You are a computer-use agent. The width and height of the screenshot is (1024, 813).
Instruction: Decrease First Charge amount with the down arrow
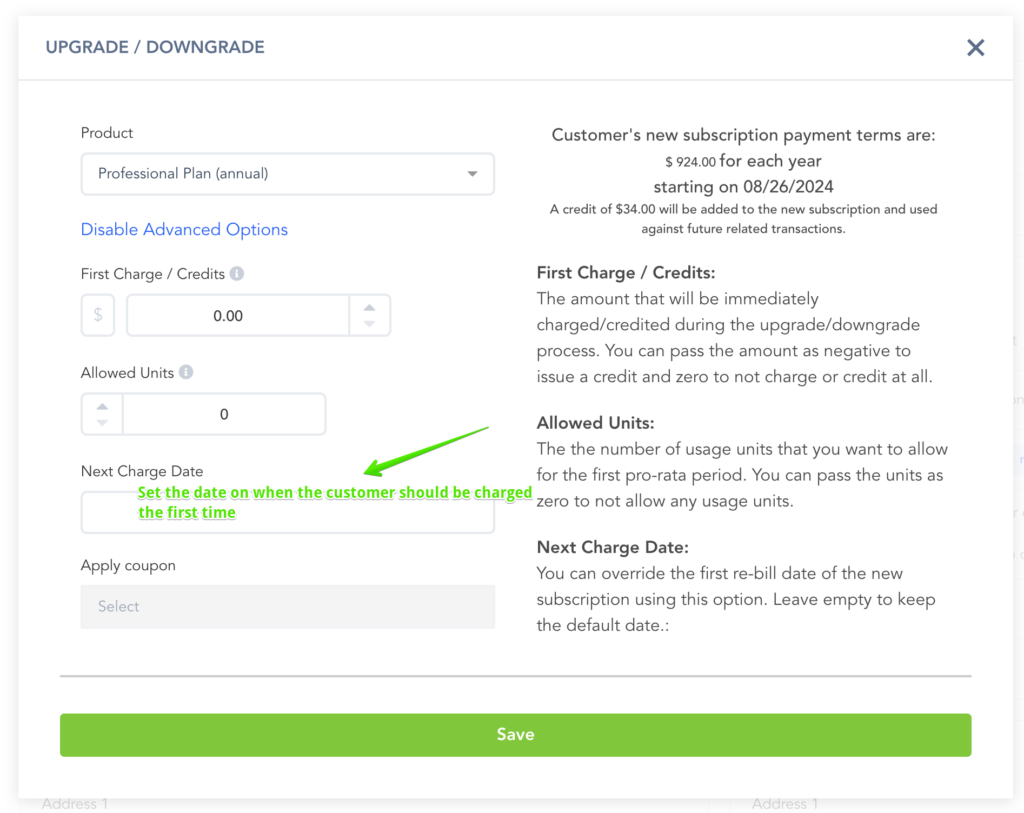(x=370, y=324)
